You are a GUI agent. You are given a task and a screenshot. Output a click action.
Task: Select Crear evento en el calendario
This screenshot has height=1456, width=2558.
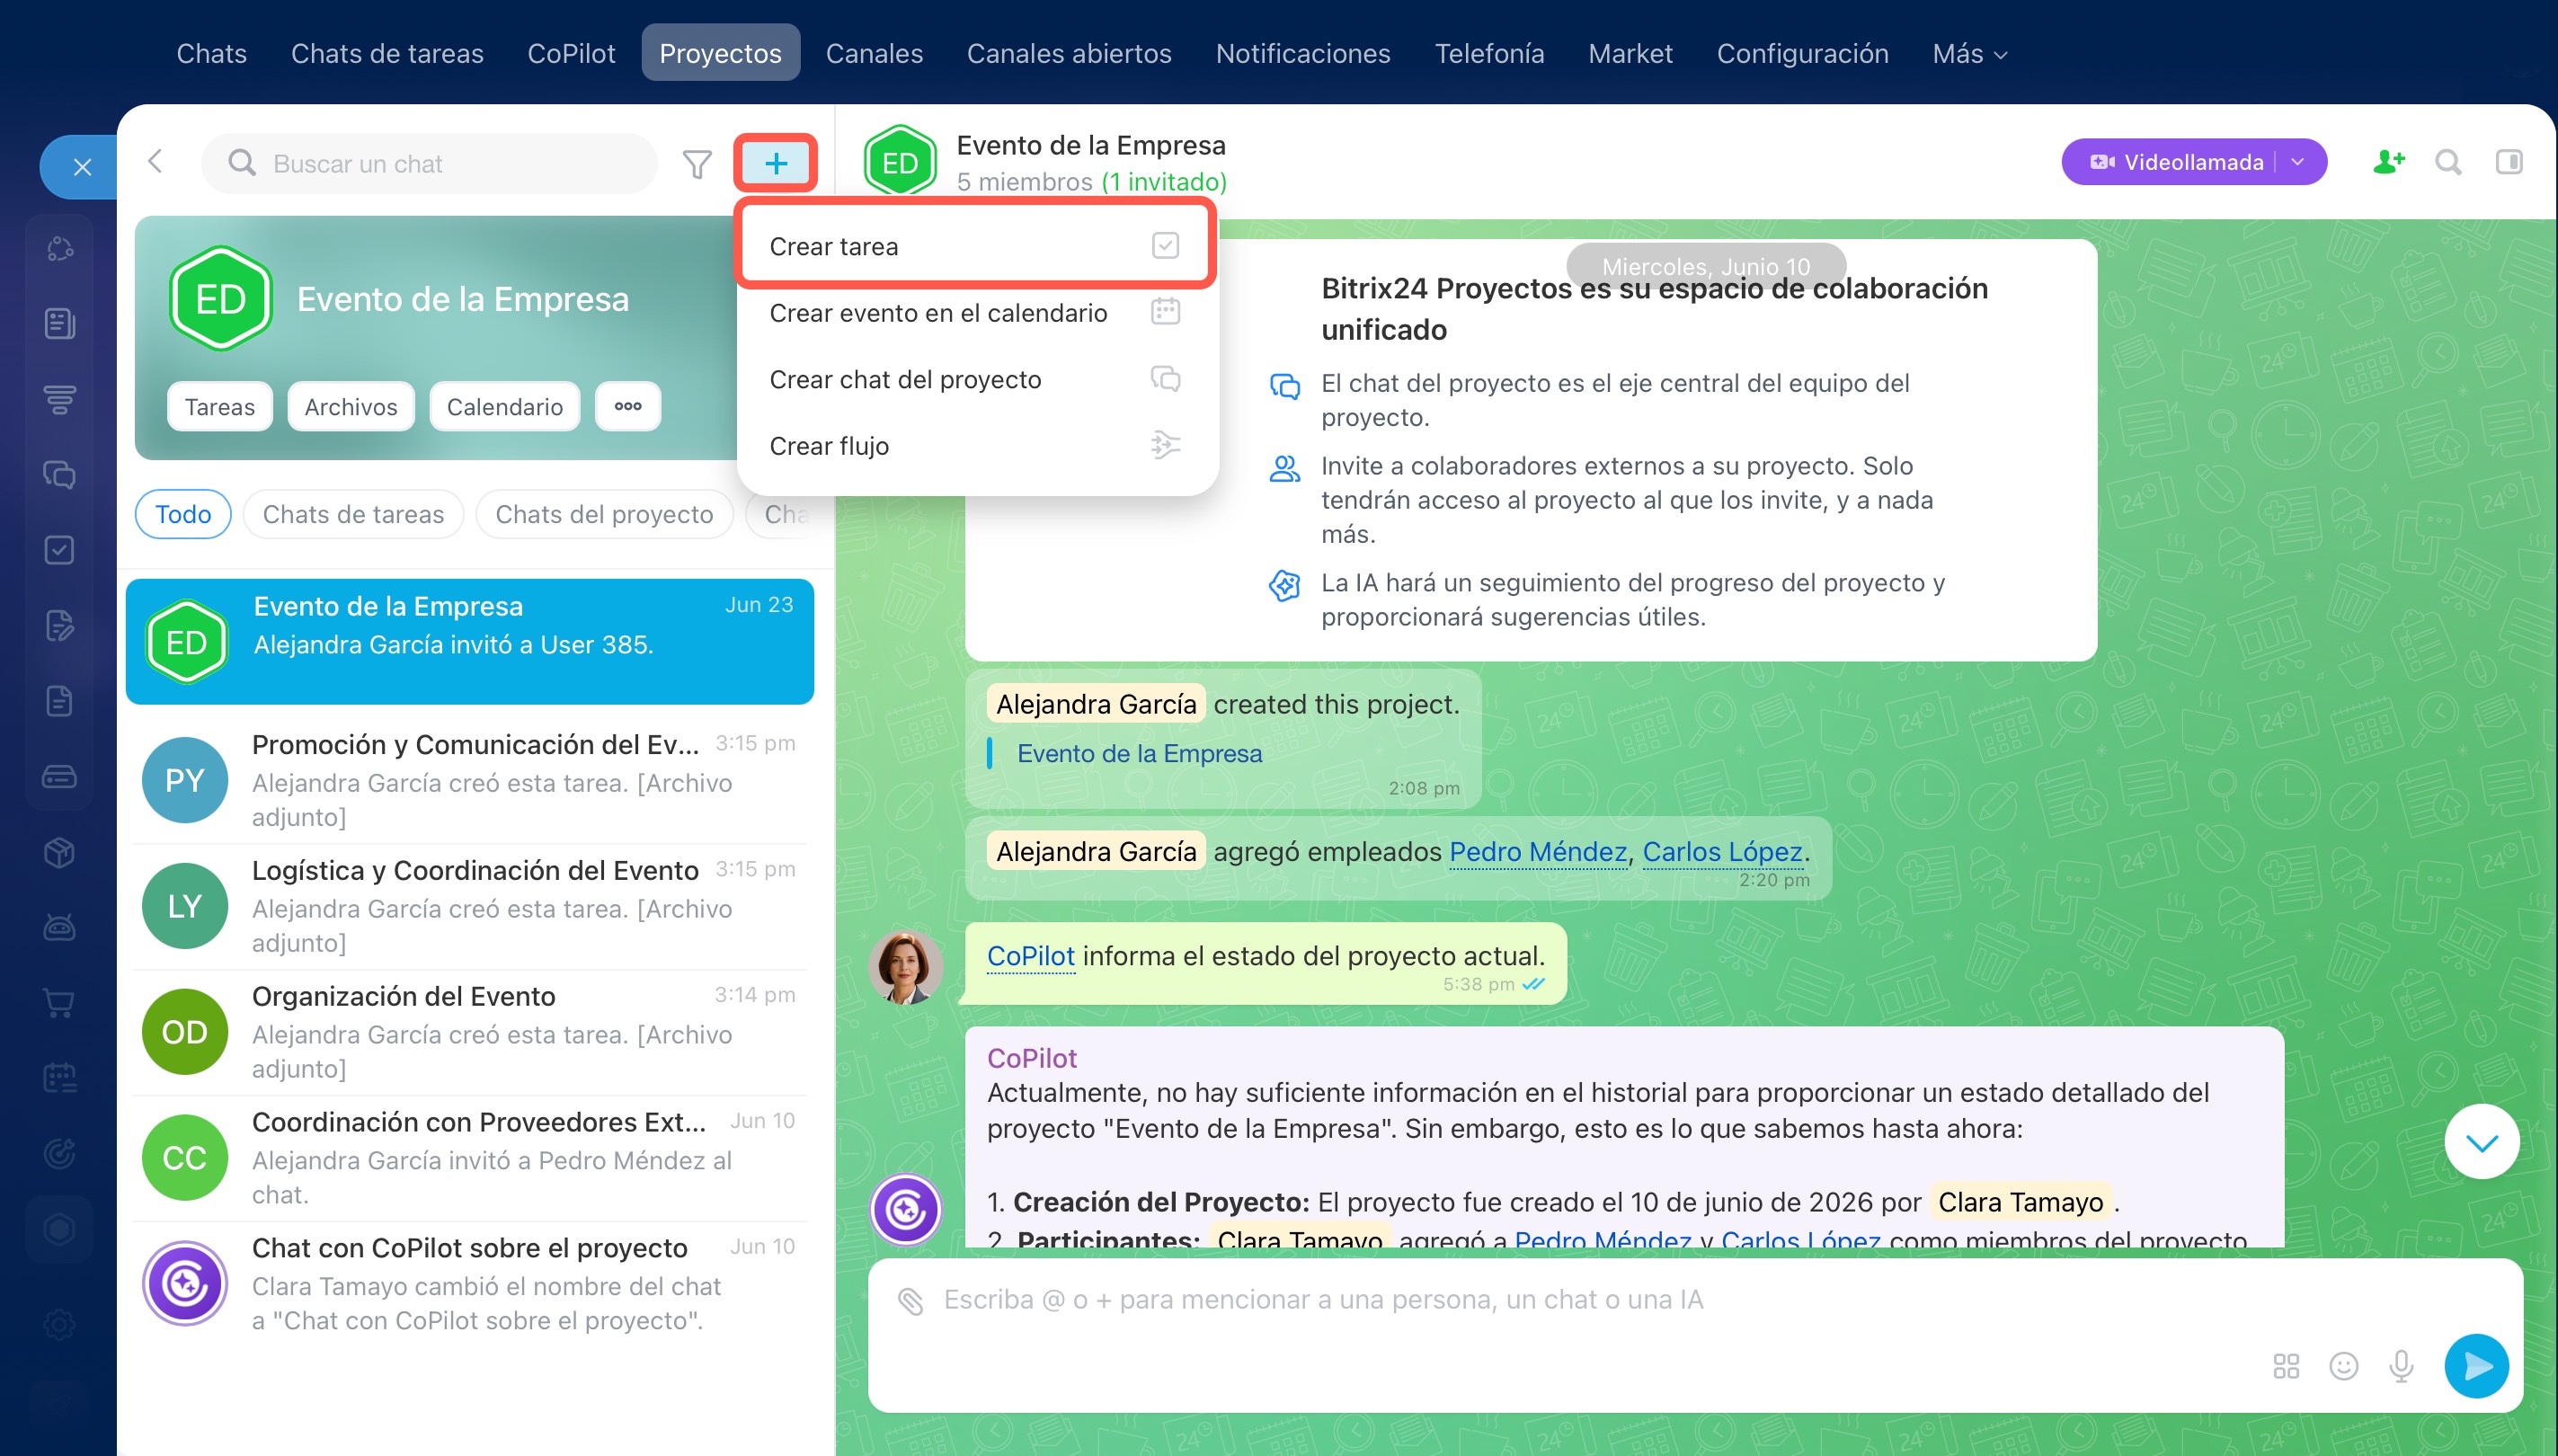click(x=976, y=313)
